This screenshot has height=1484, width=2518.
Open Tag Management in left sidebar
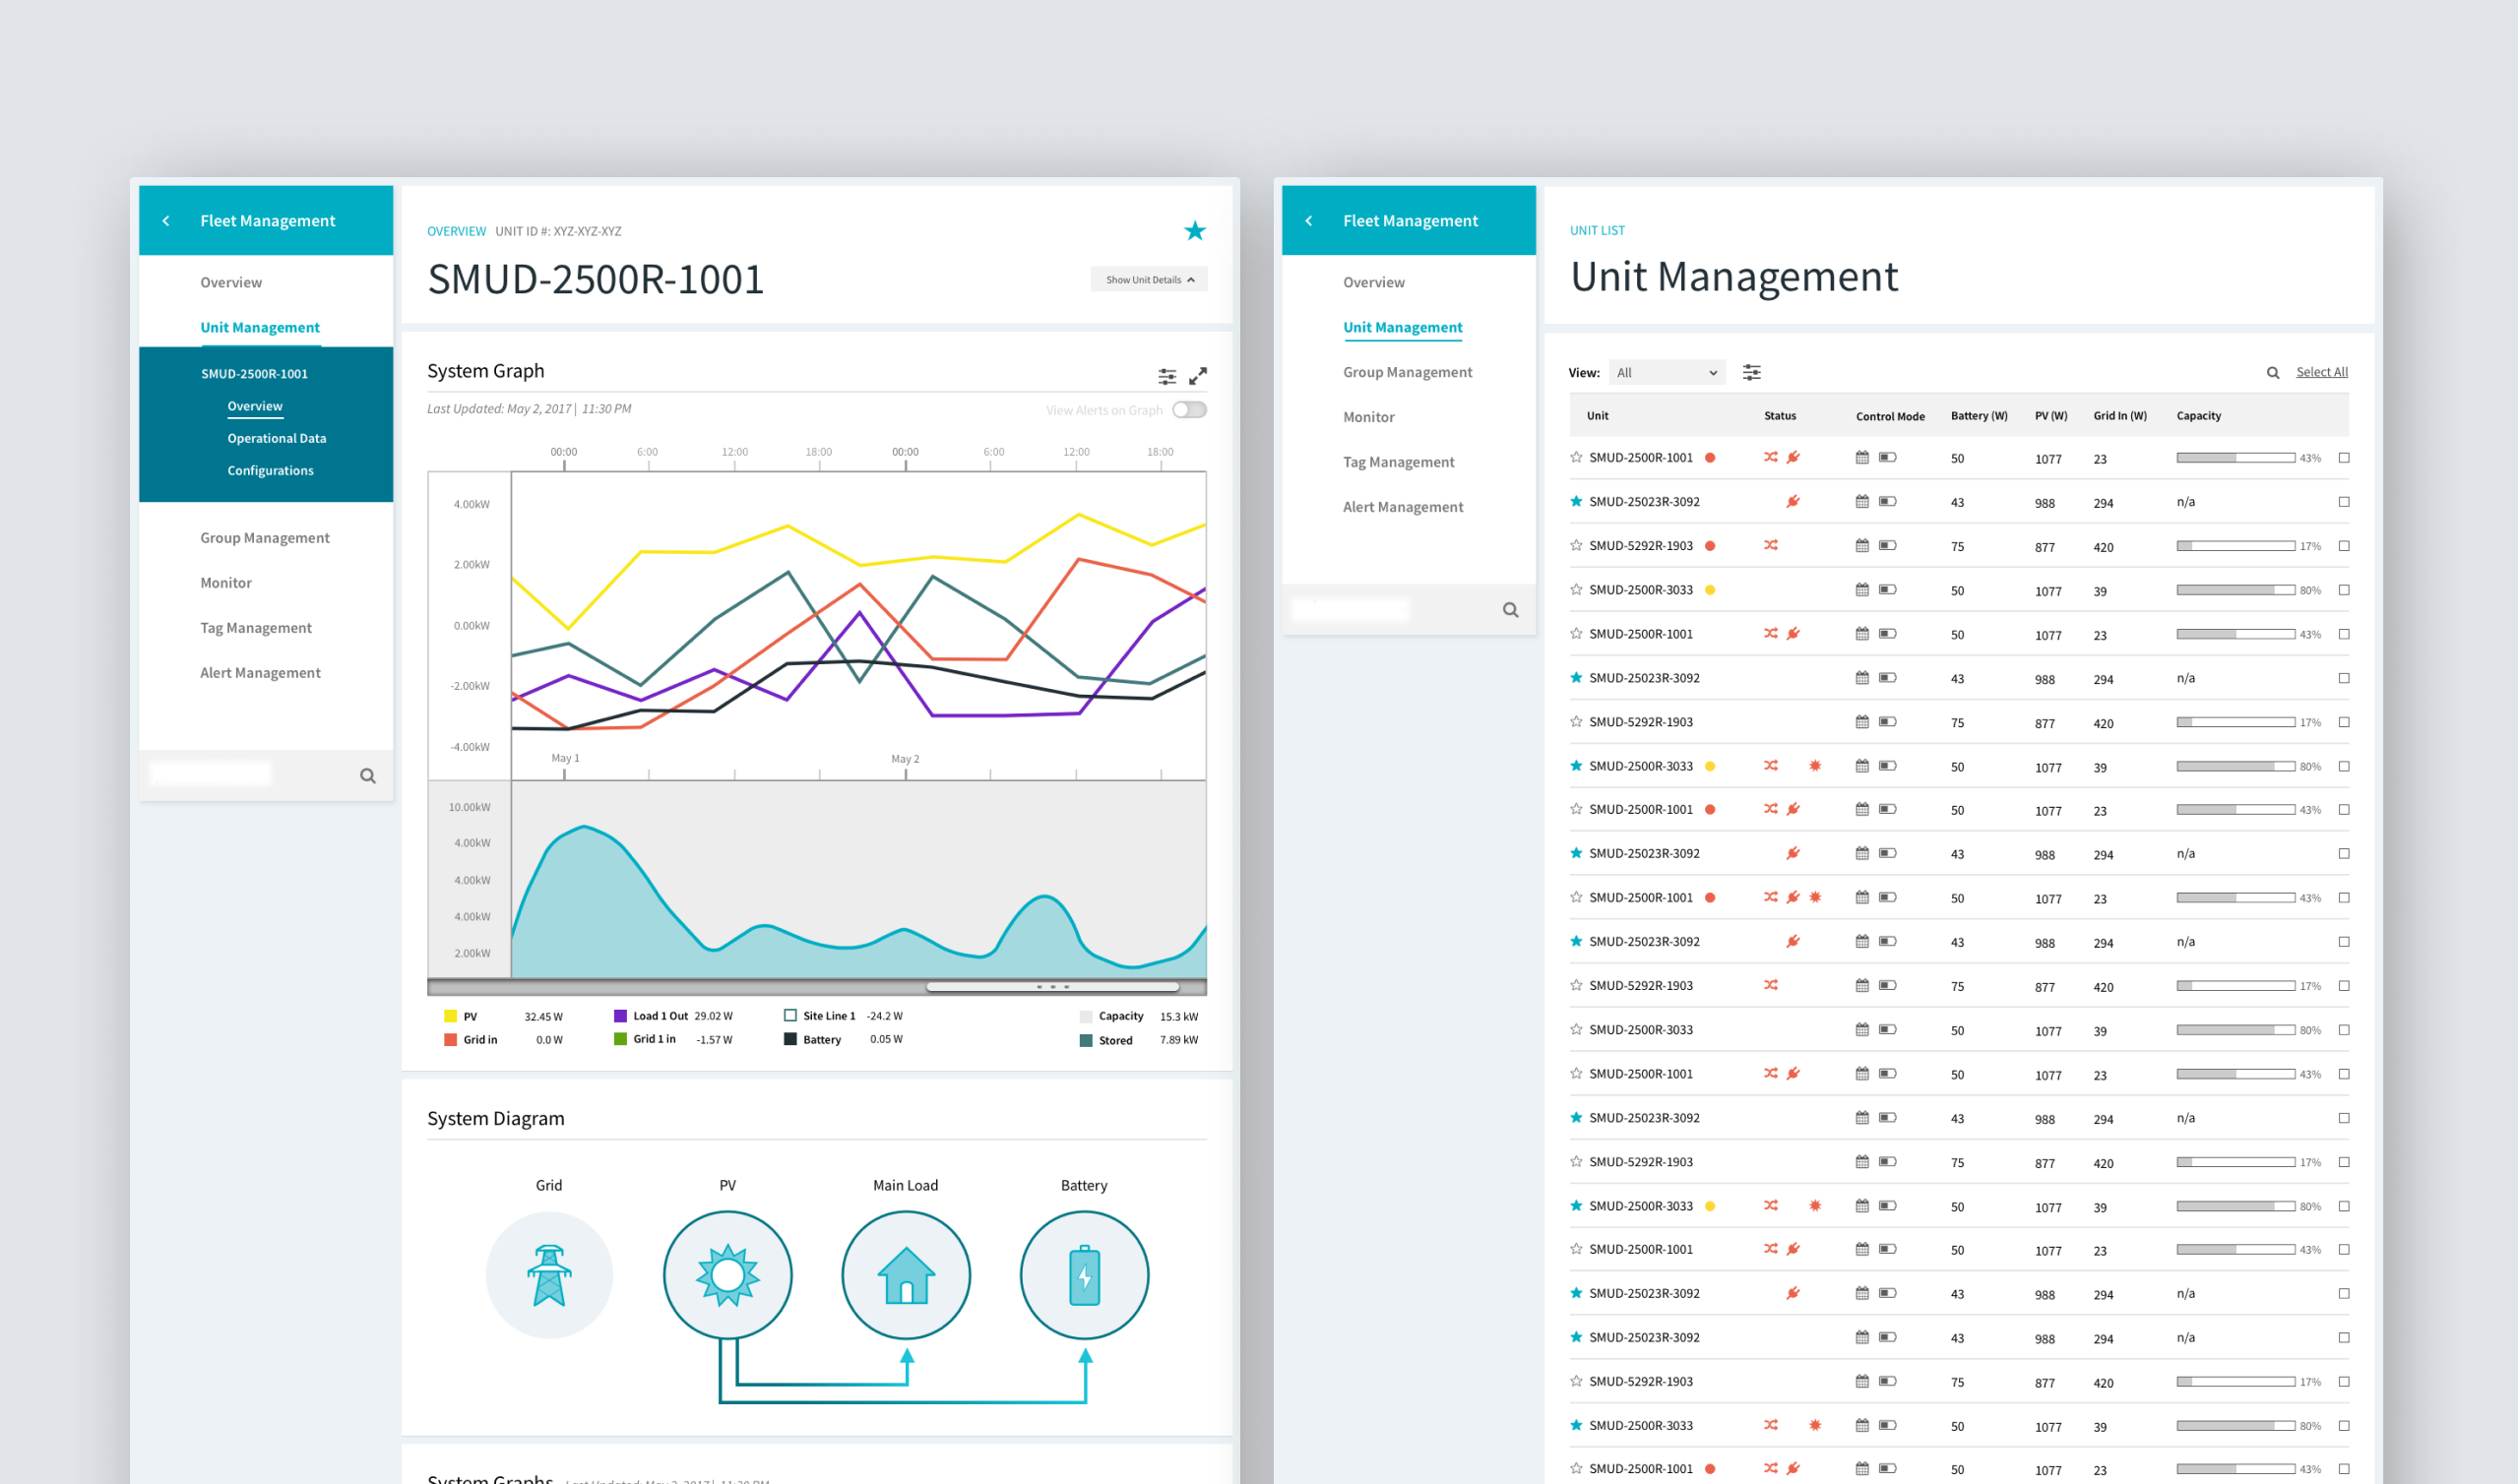click(x=256, y=628)
